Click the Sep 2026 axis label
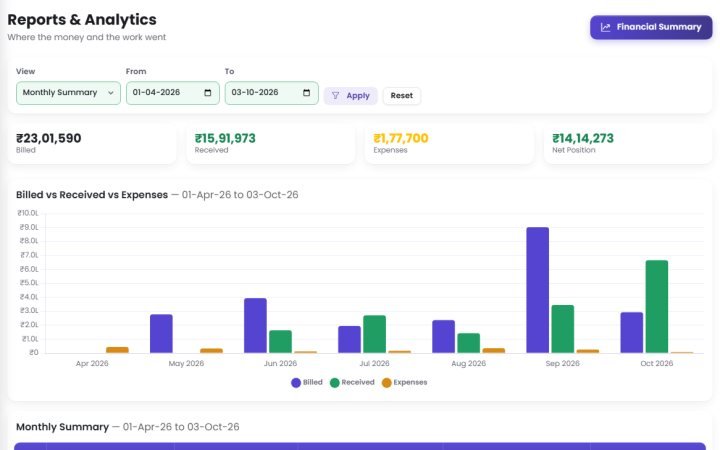This screenshot has height=450, width=720. (562, 363)
